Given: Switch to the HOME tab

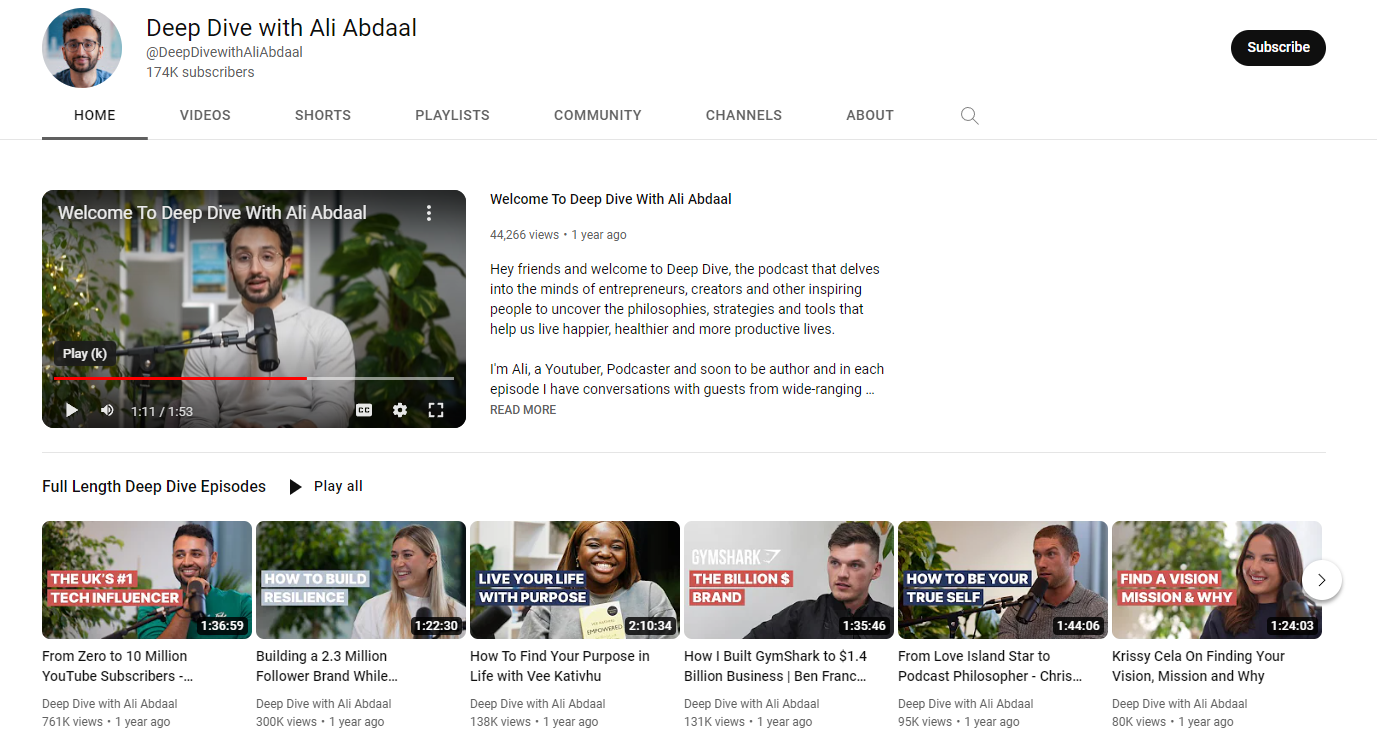Looking at the screenshot, I should coord(95,115).
